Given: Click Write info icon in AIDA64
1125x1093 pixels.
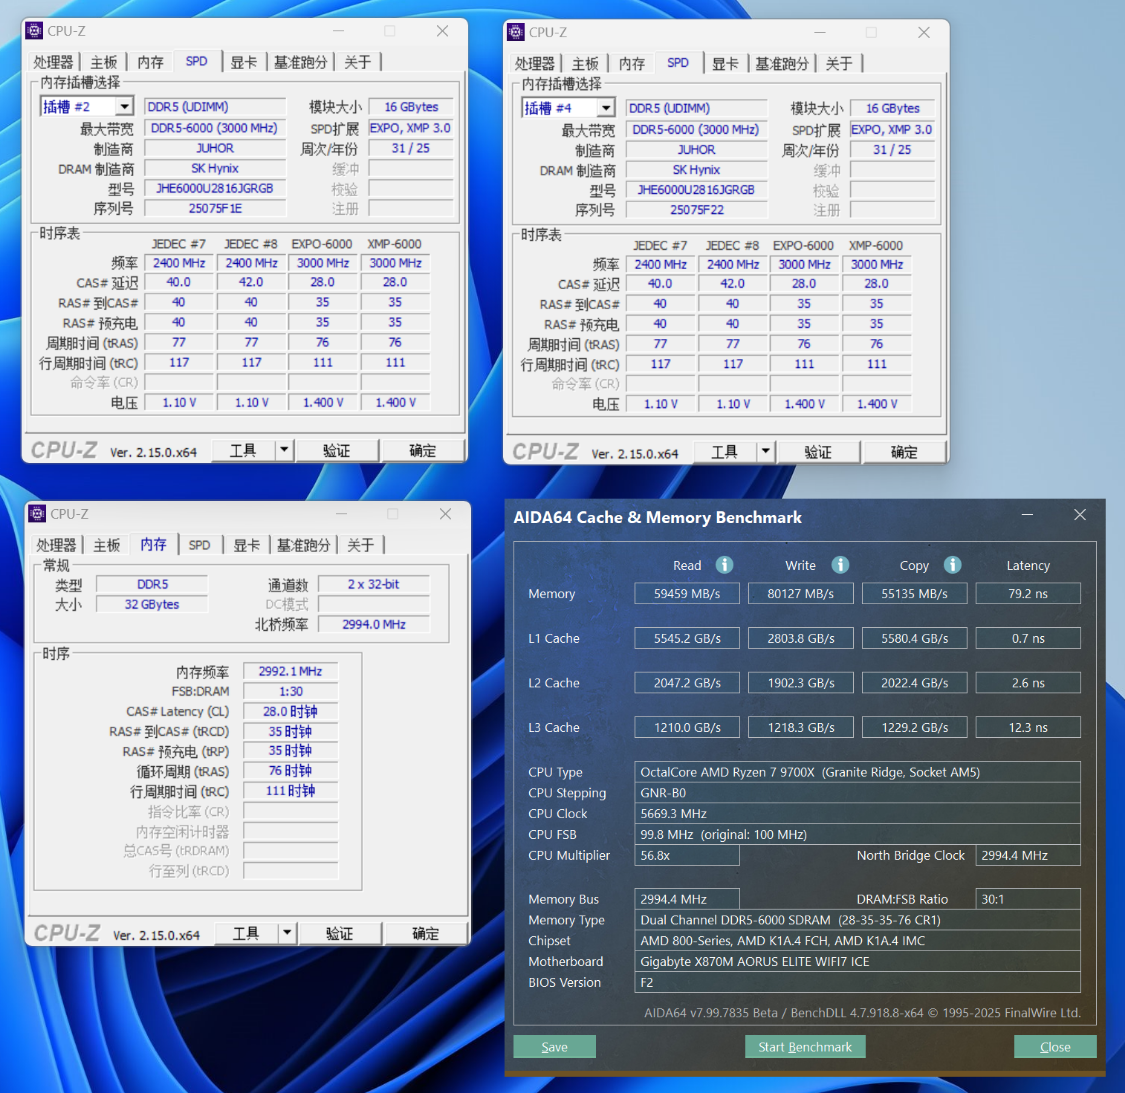Looking at the screenshot, I should pos(839,565).
